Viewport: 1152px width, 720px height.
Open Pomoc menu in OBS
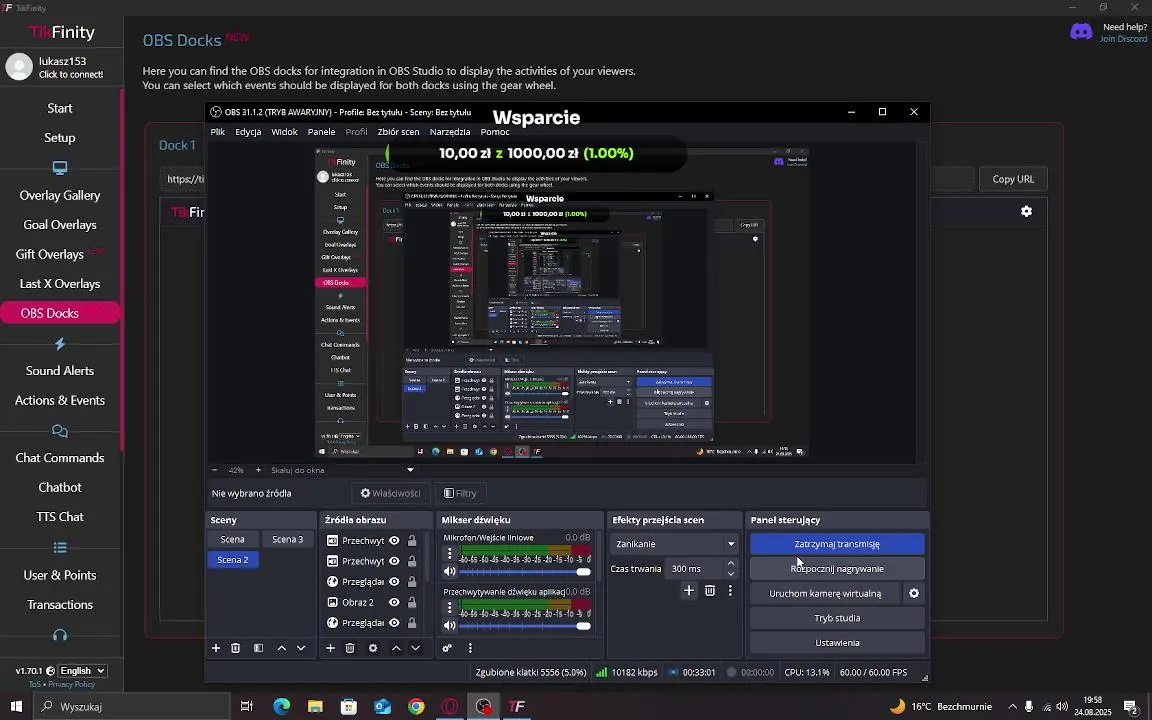tap(494, 132)
